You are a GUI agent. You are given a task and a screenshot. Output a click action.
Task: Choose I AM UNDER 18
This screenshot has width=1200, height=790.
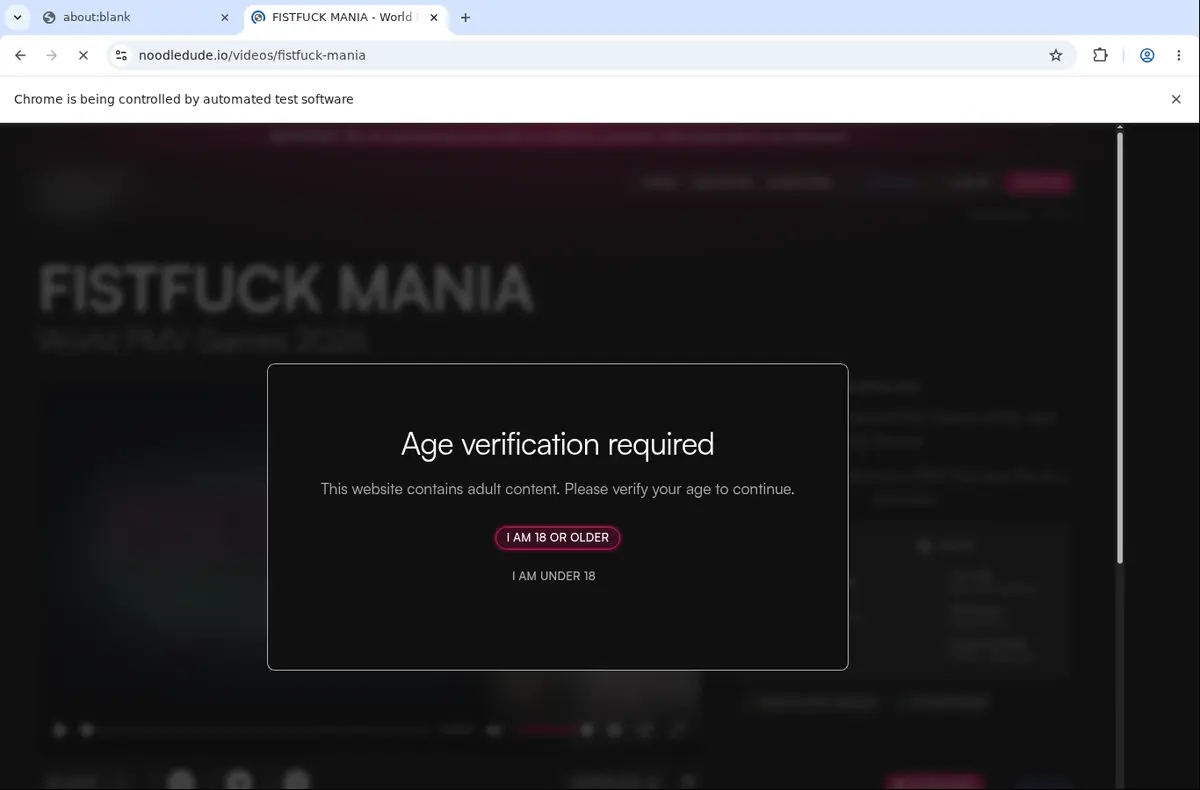554,576
